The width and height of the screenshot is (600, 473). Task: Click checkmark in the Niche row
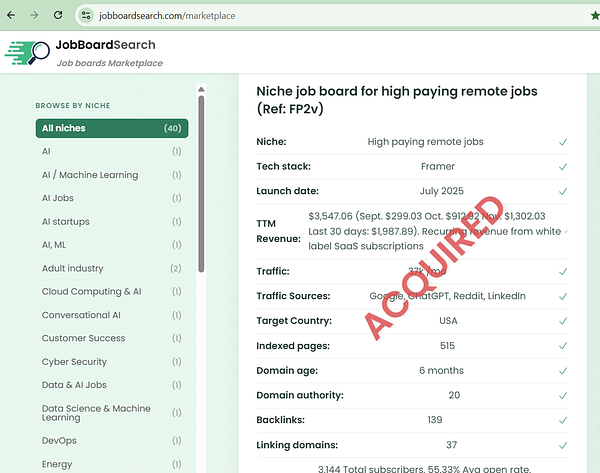coord(563,142)
